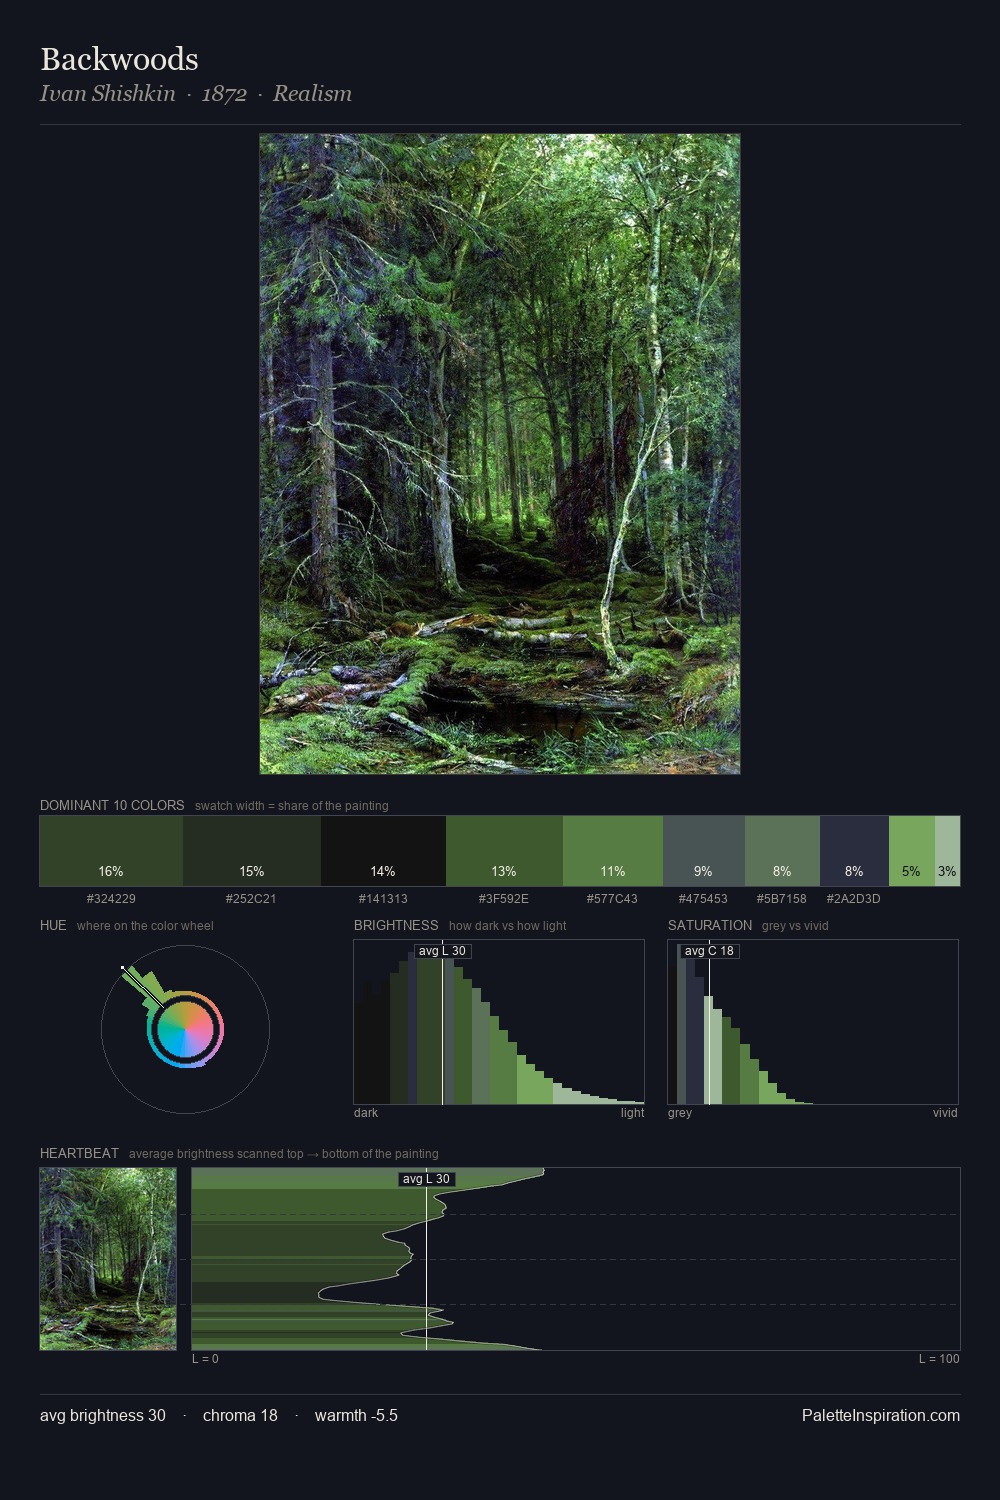Click artist name 'Ivan Shishkin'
Screen dimensions: 1000x1500
tap(108, 94)
